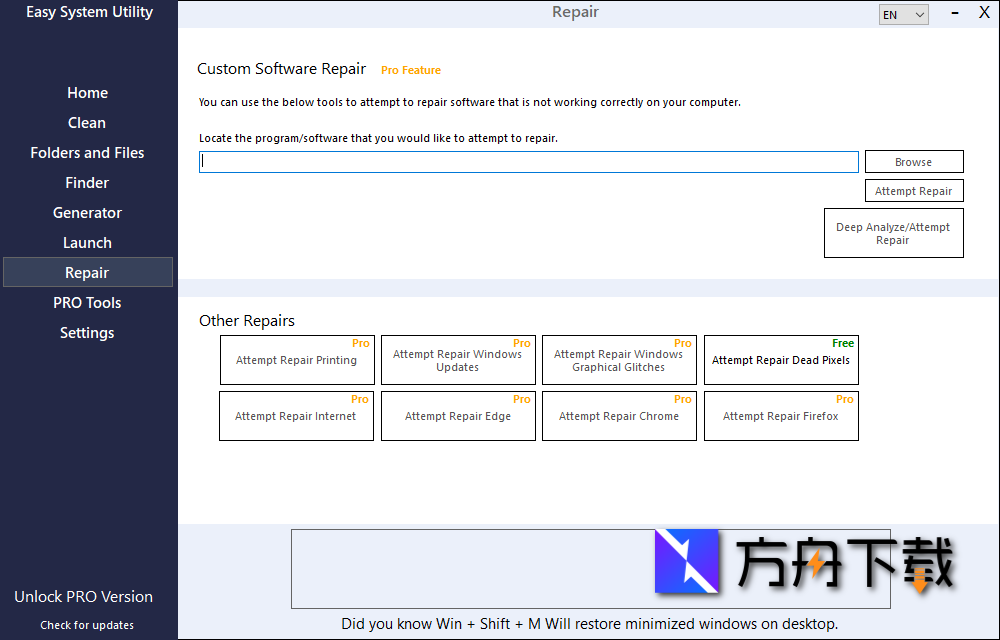This screenshot has height=640, width=1000.
Task: Open the PRO Tools section
Action: coord(87,302)
